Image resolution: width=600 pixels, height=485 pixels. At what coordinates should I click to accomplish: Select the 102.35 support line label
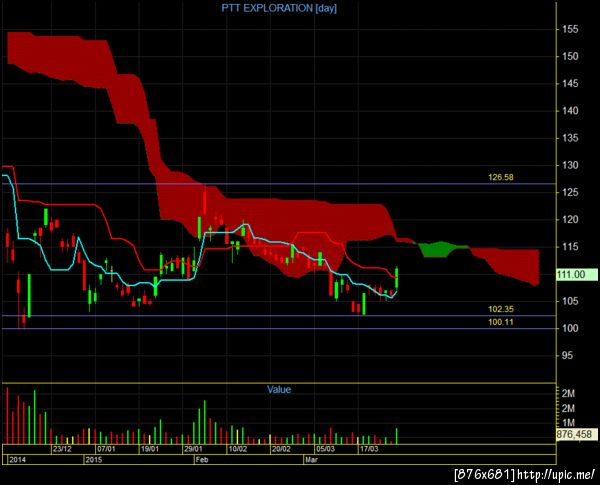[501, 309]
